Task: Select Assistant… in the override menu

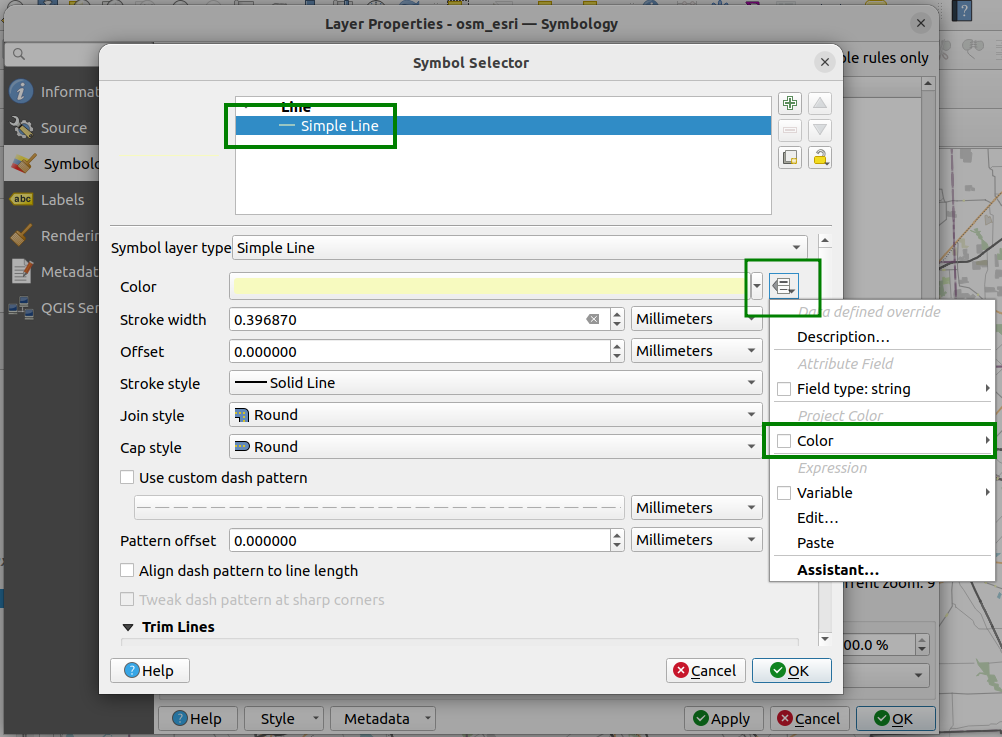Action: point(838,570)
